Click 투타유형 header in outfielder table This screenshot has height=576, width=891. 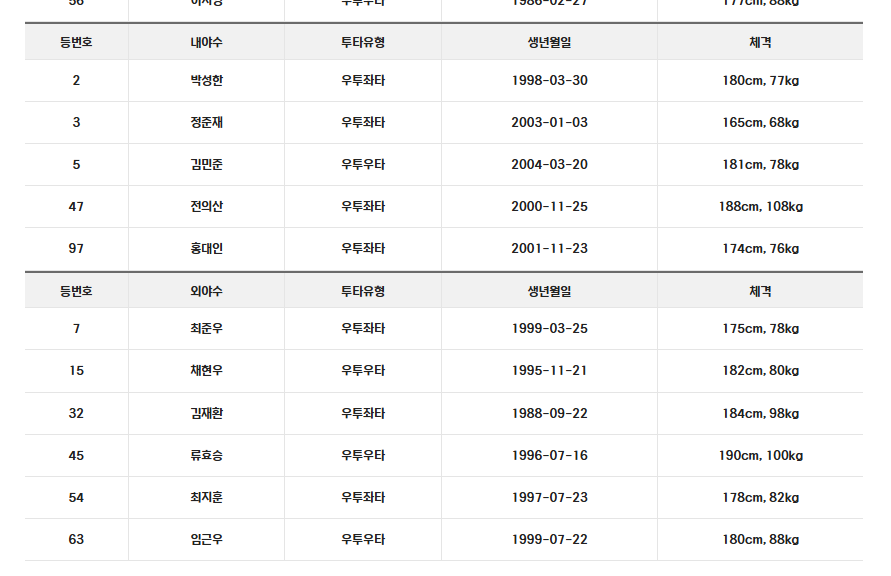click(x=363, y=291)
